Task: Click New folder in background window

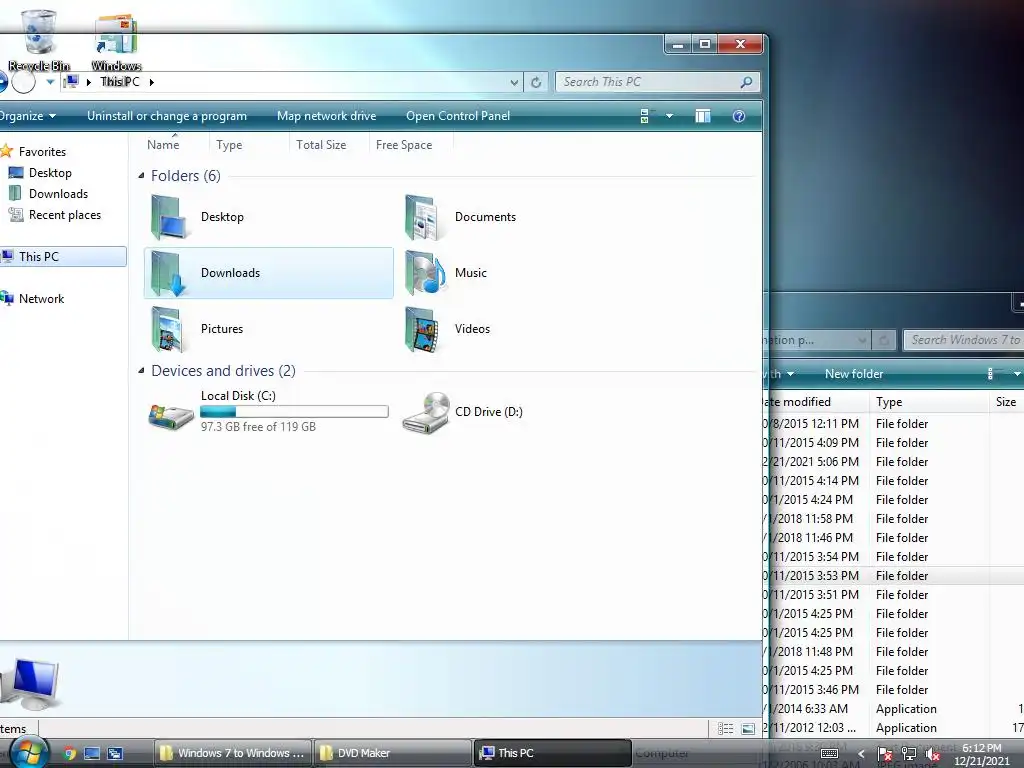Action: tap(854, 374)
